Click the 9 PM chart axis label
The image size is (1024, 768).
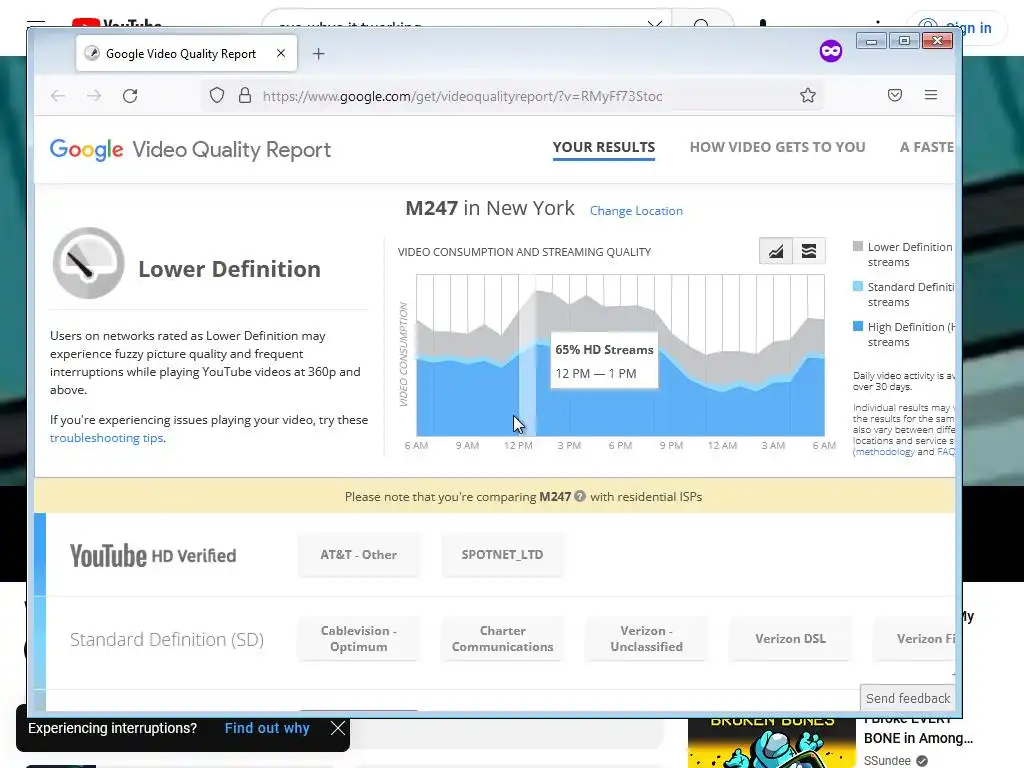[671, 445]
